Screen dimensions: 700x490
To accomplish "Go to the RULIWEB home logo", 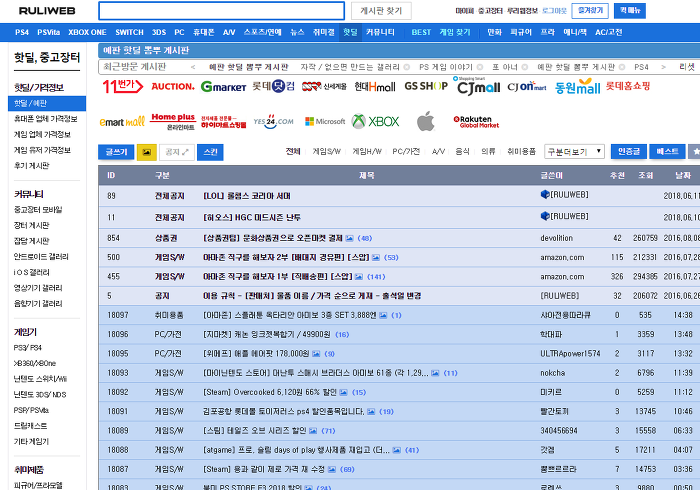I will coord(47,11).
